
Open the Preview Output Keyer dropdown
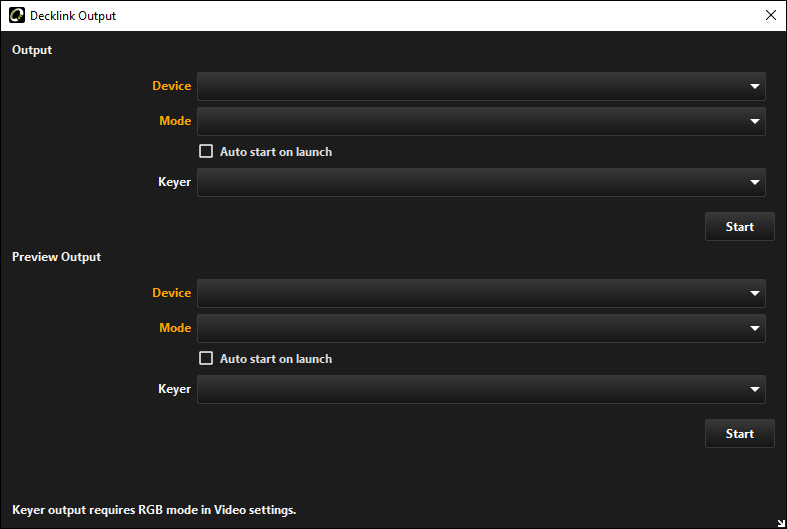click(481, 389)
